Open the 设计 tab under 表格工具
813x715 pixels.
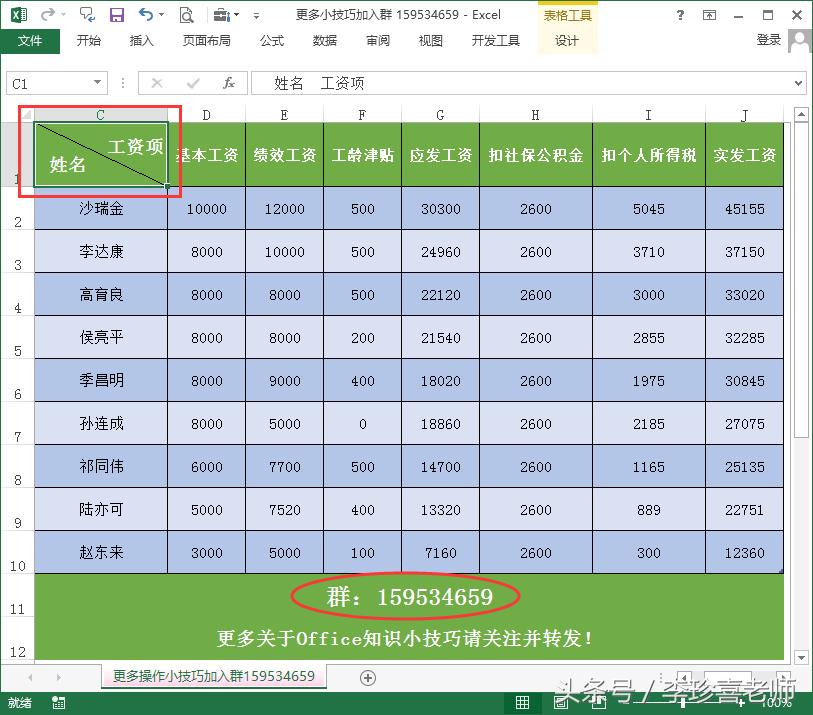click(x=567, y=41)
